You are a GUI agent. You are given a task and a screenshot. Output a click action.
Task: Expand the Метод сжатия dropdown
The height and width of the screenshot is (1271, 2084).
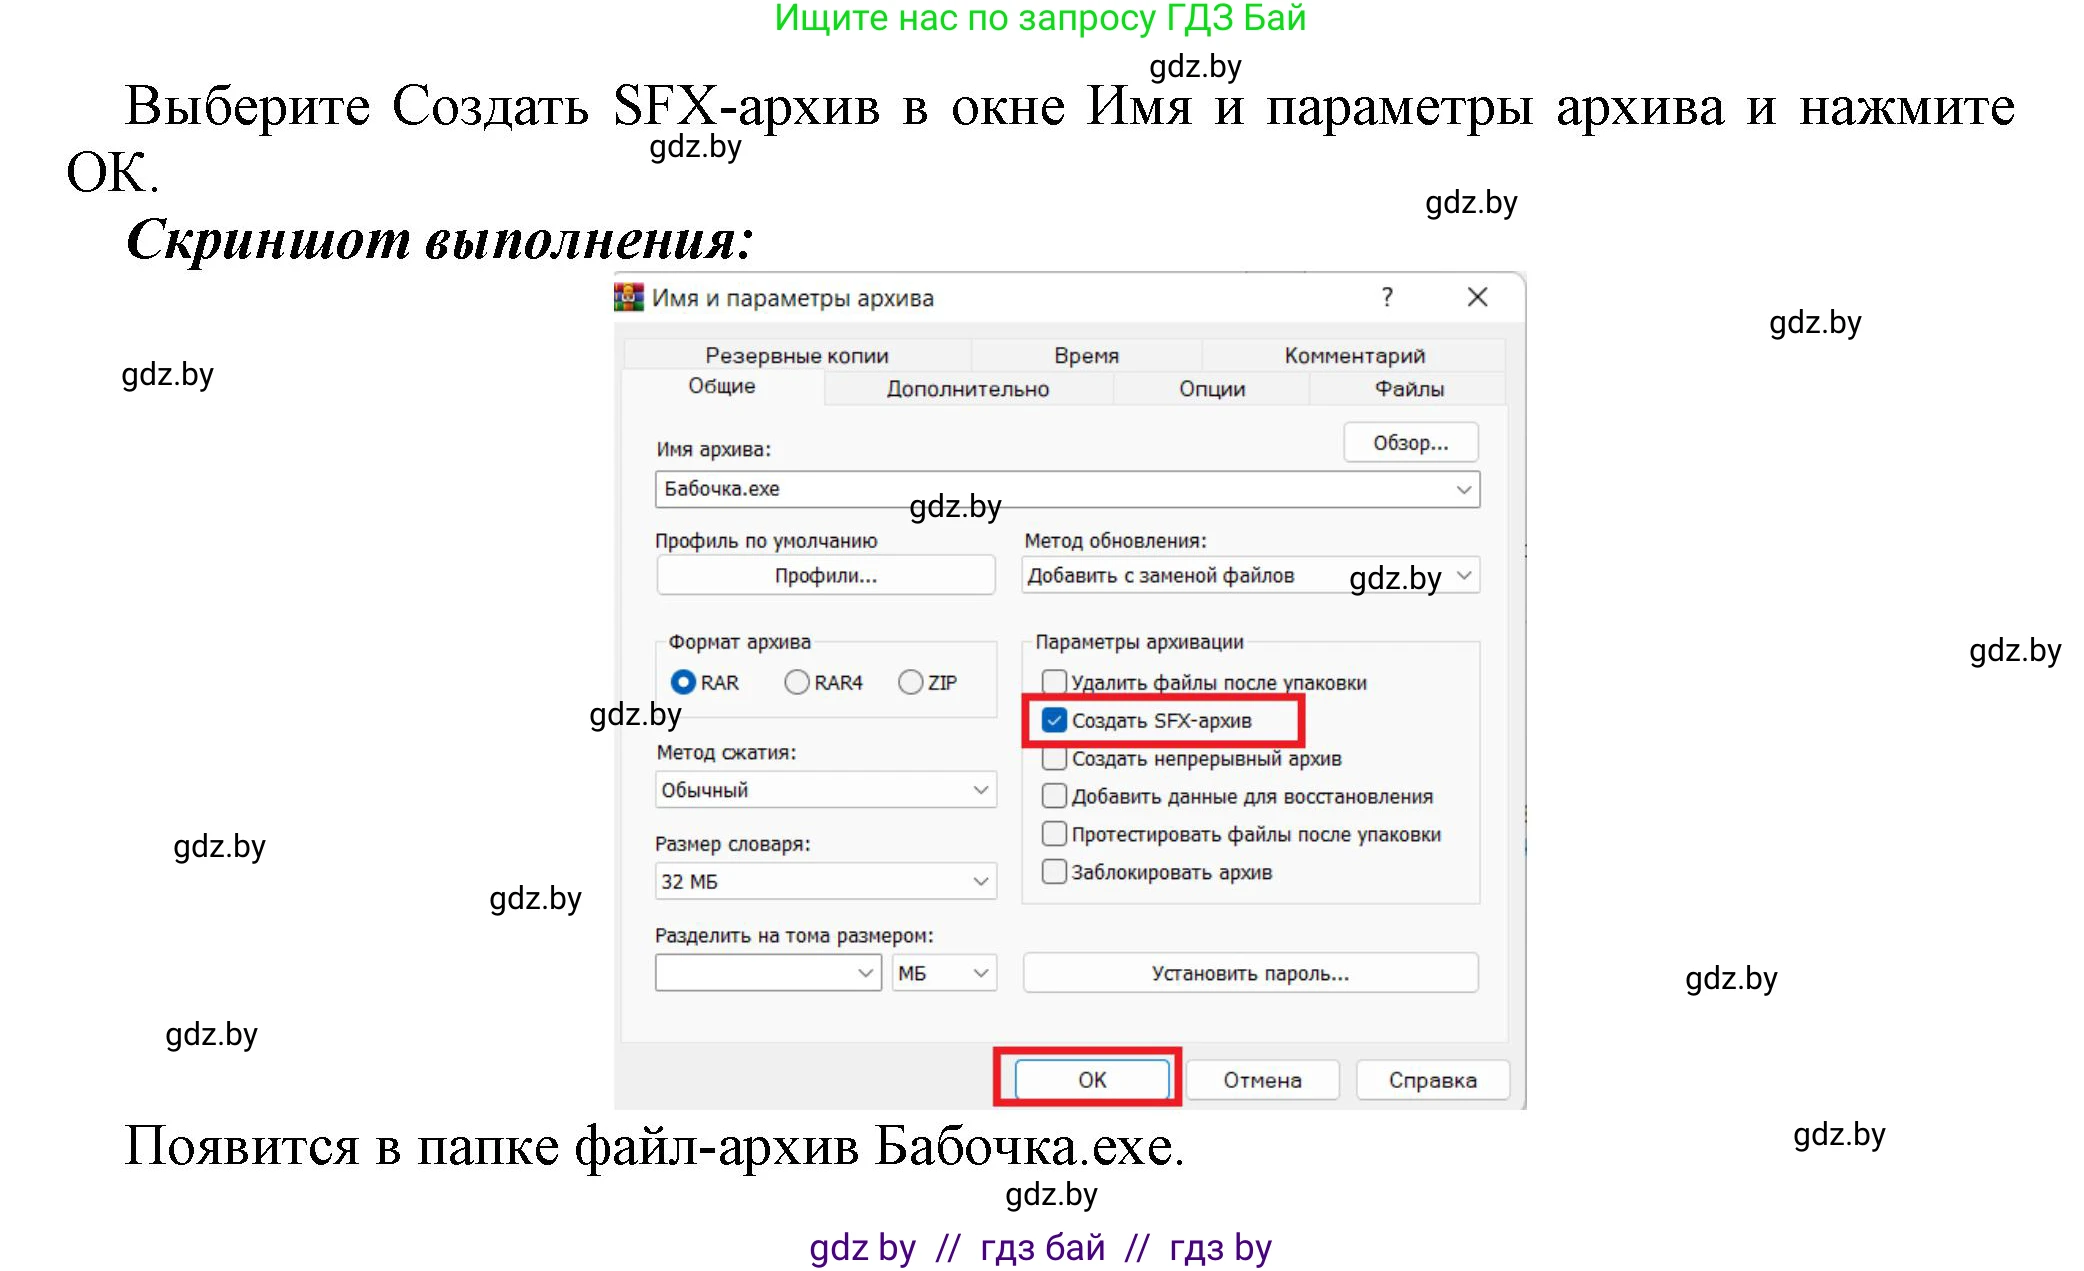[x=979, y=789]
